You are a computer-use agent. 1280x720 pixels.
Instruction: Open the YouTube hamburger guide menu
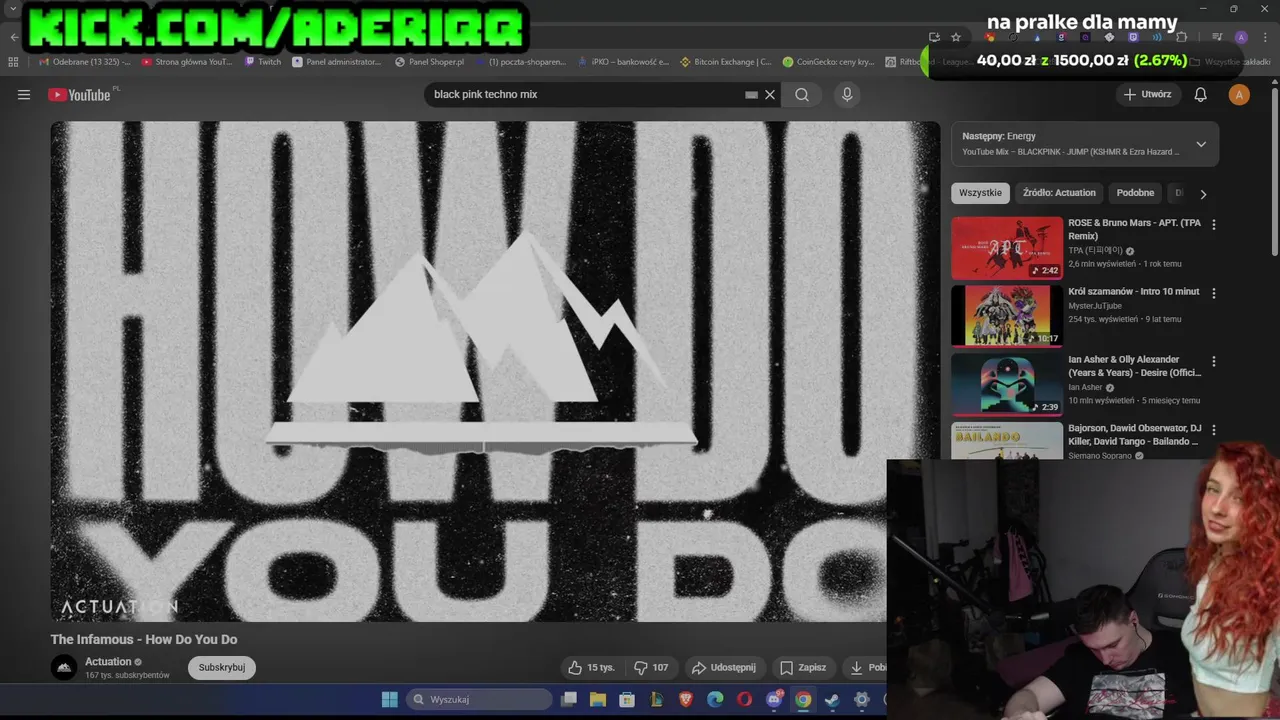click(x=24, y=95)
